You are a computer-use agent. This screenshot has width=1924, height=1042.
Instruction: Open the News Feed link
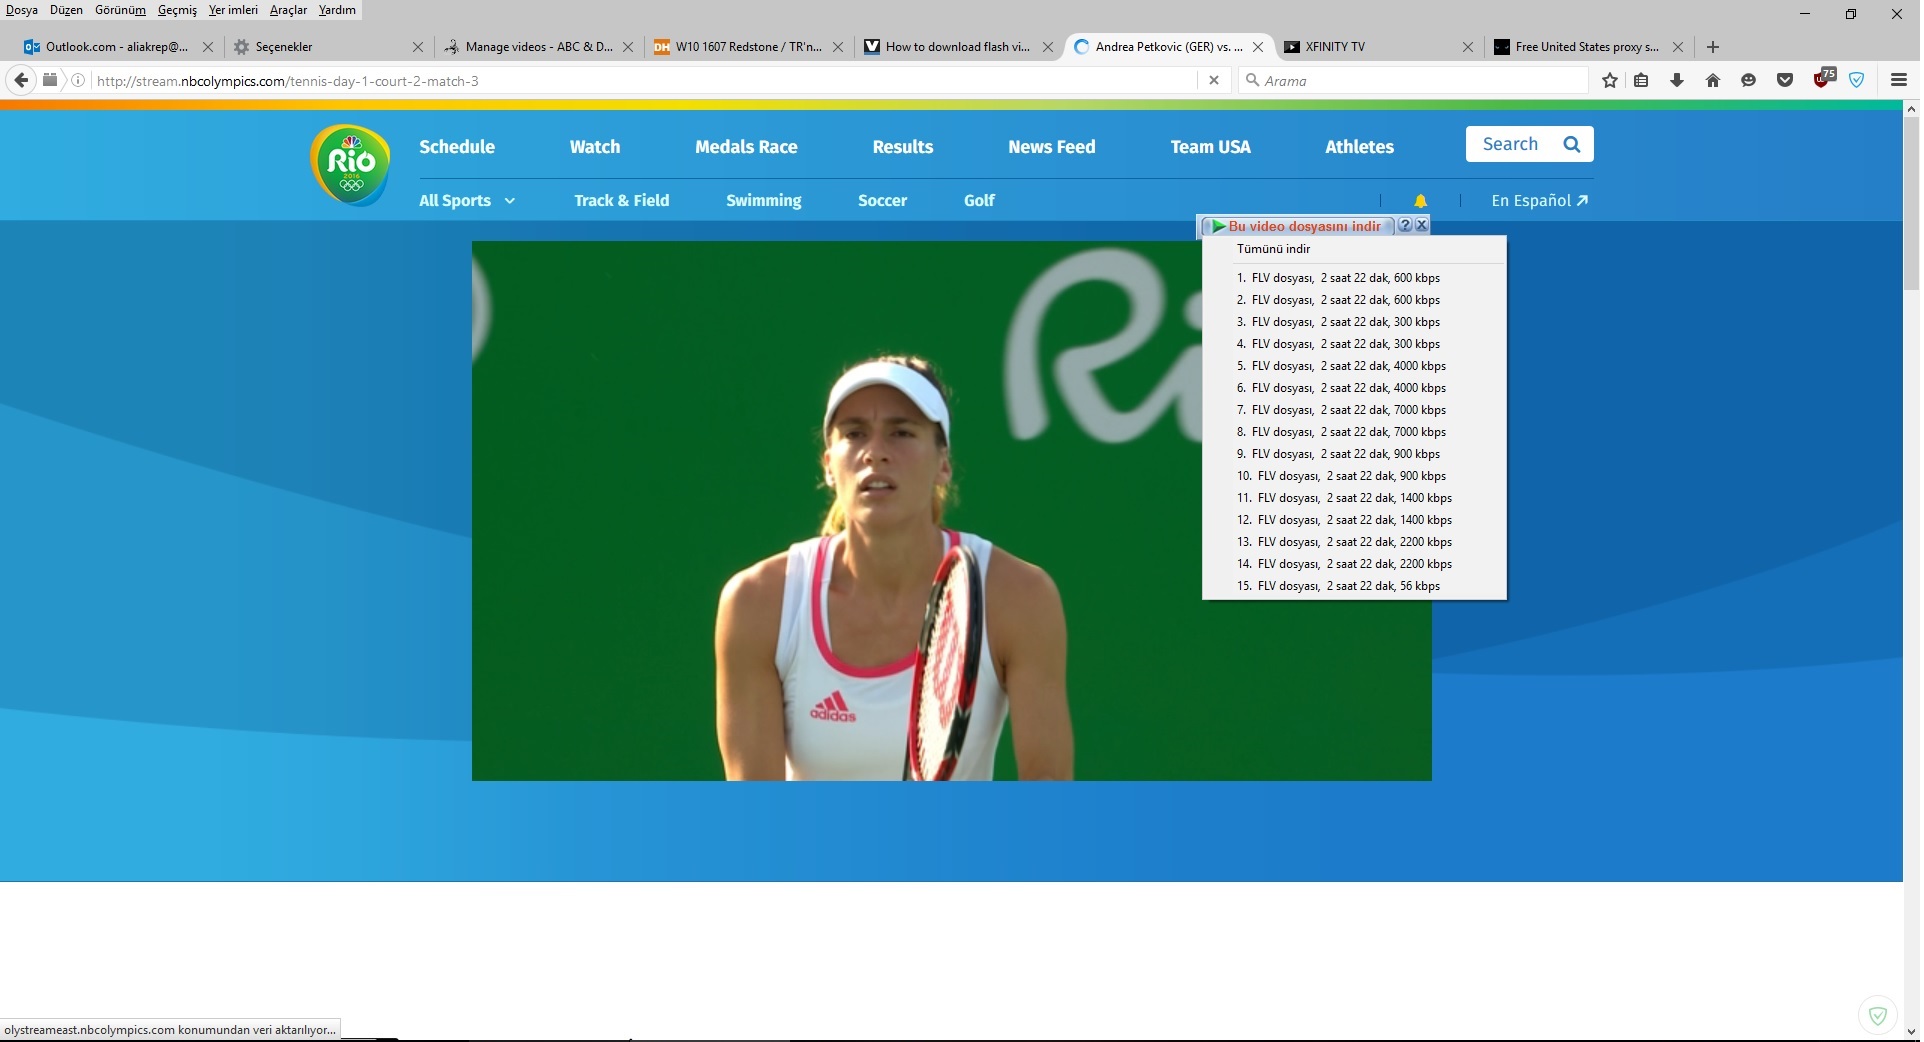[x=1052, y=146]
